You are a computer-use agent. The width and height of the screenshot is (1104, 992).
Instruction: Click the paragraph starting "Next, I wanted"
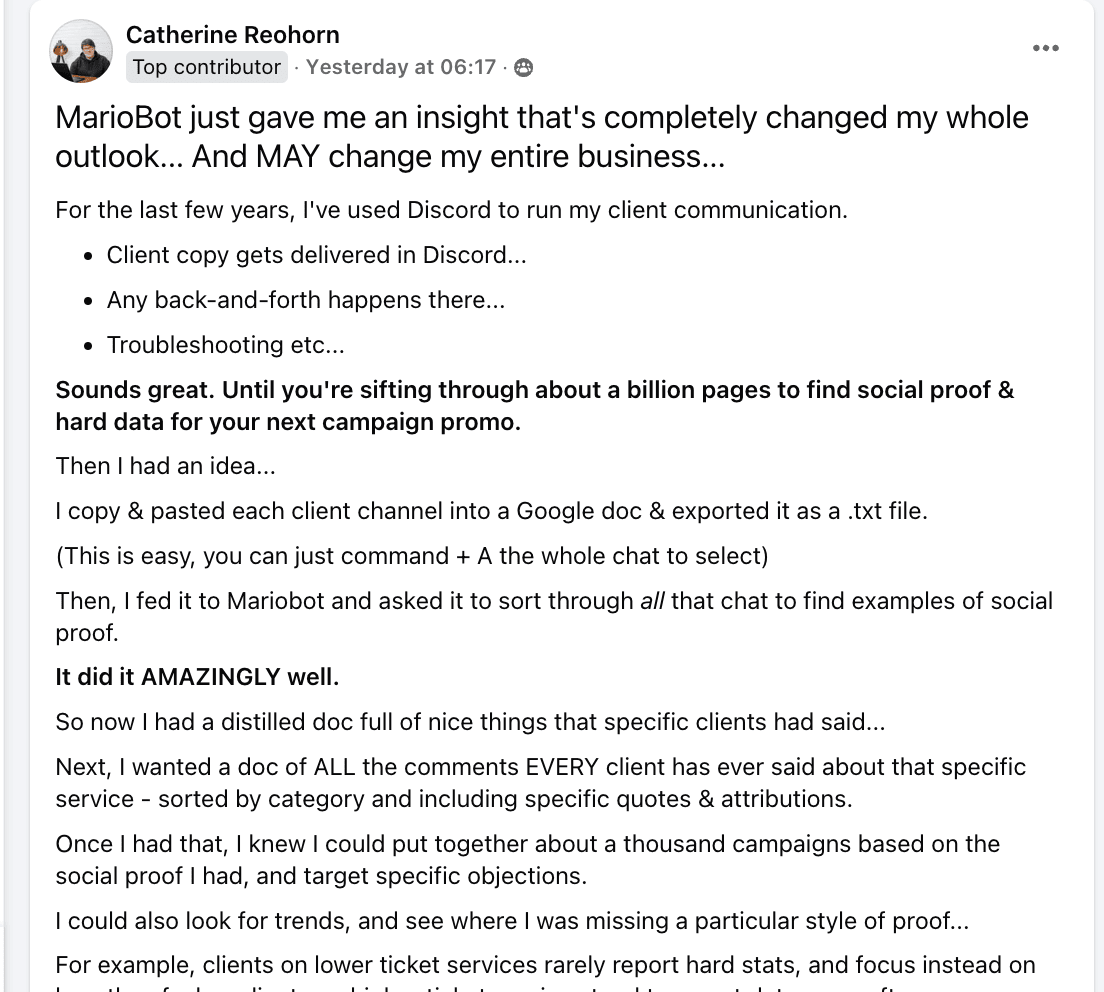point(540,782)
